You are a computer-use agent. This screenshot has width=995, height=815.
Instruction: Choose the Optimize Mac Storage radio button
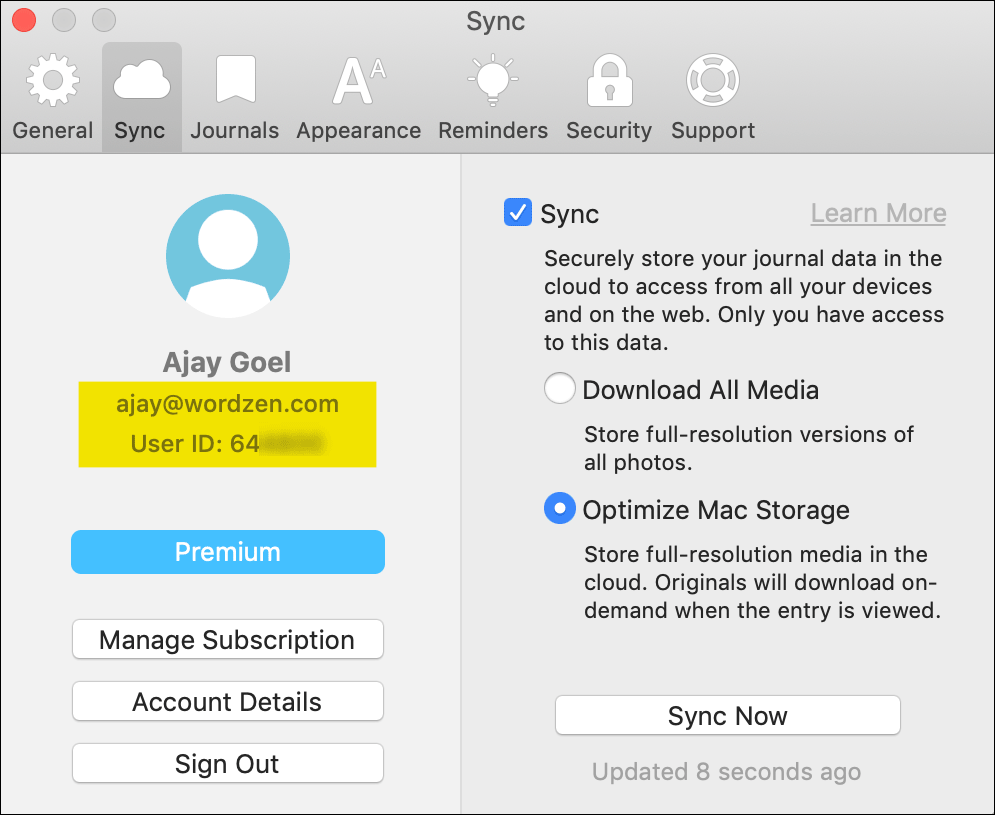click(x=560, y=509)
